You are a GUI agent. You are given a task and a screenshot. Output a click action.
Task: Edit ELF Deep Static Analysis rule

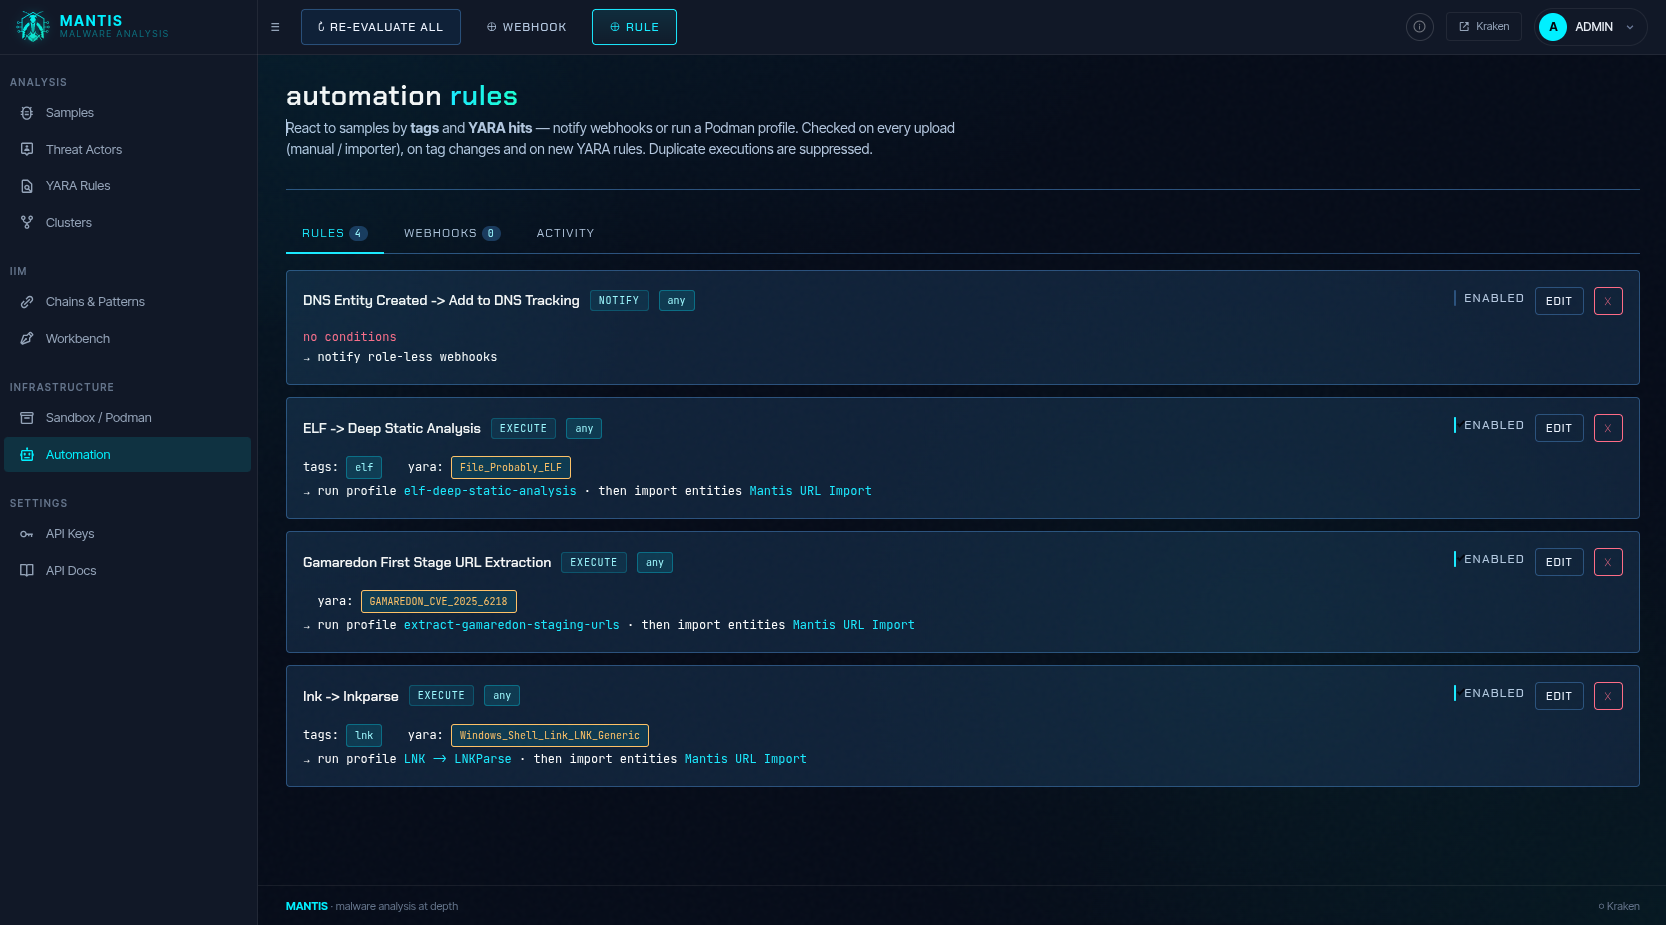1559,428
